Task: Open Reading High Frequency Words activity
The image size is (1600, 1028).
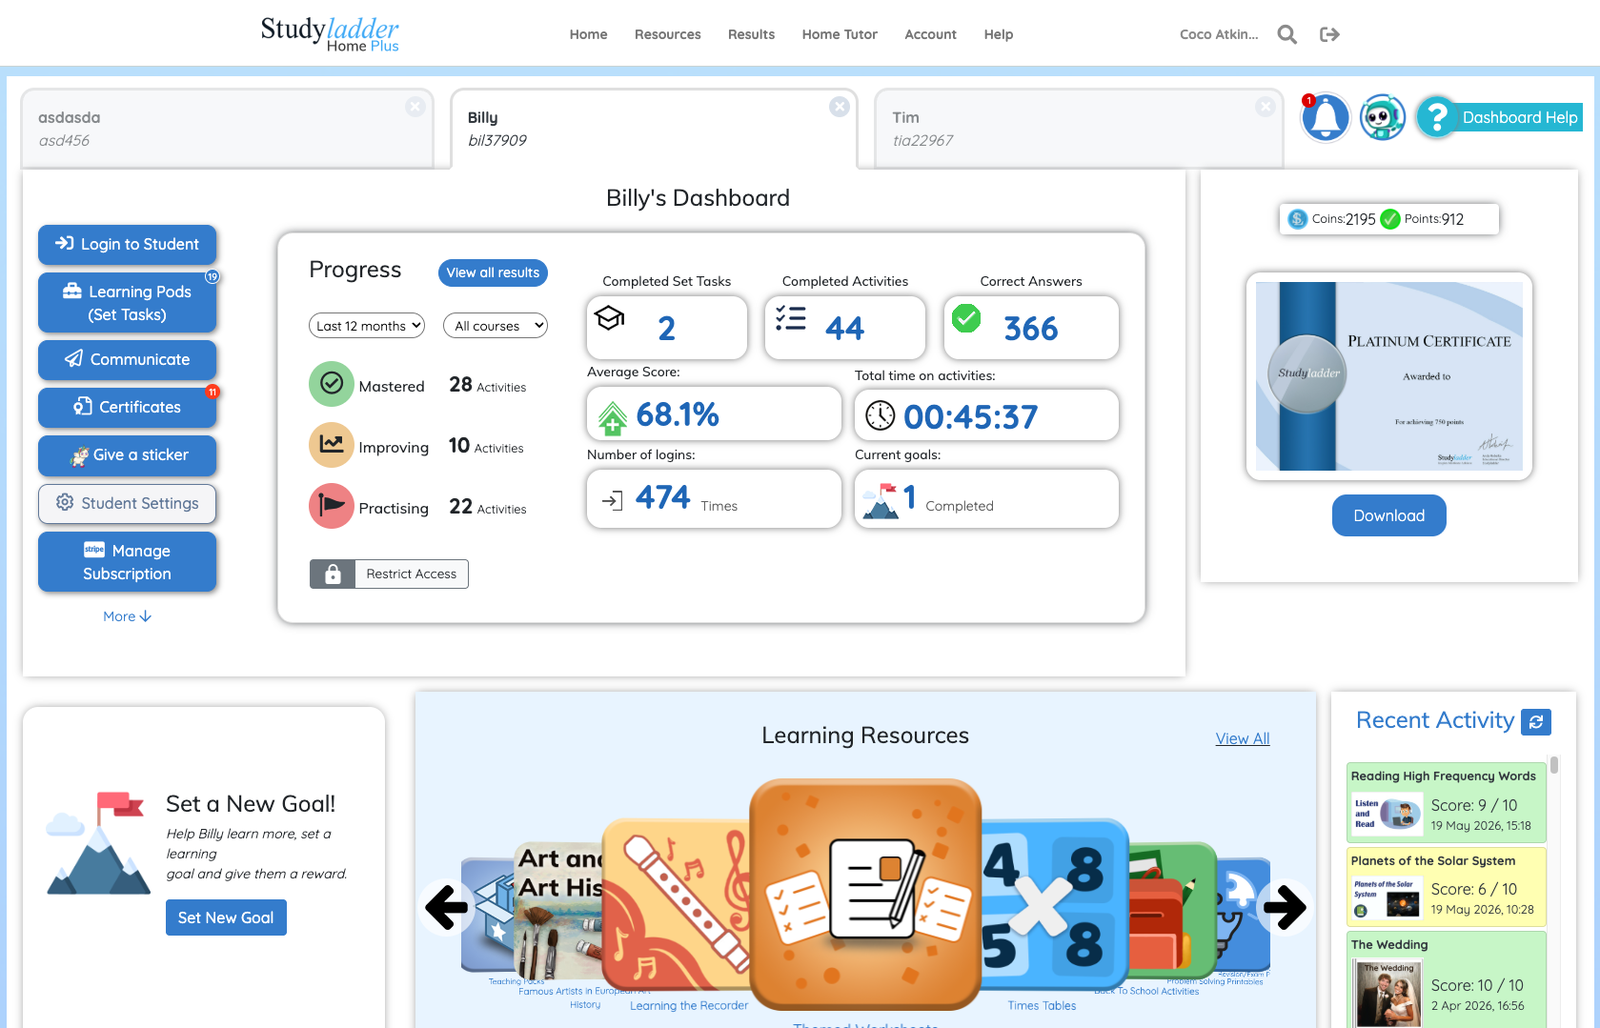Action: pos(1446,803)
